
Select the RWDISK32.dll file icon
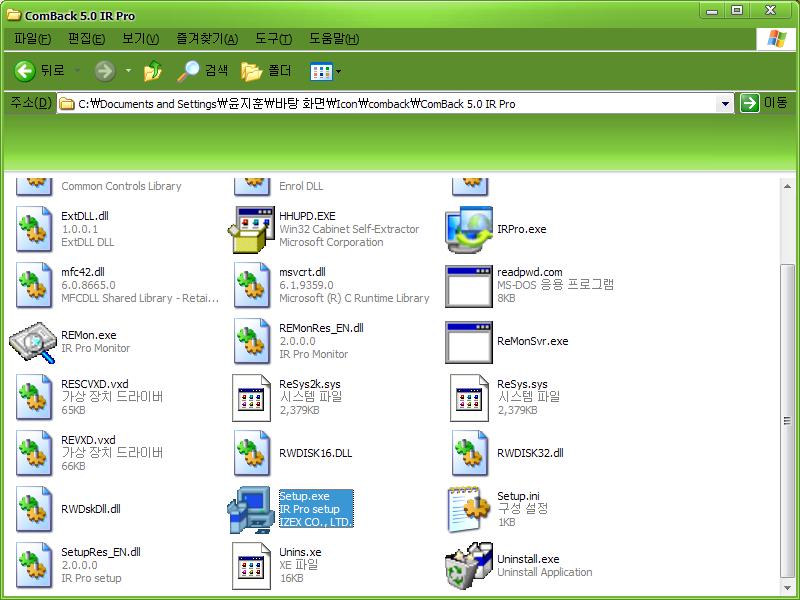point(470,454)
